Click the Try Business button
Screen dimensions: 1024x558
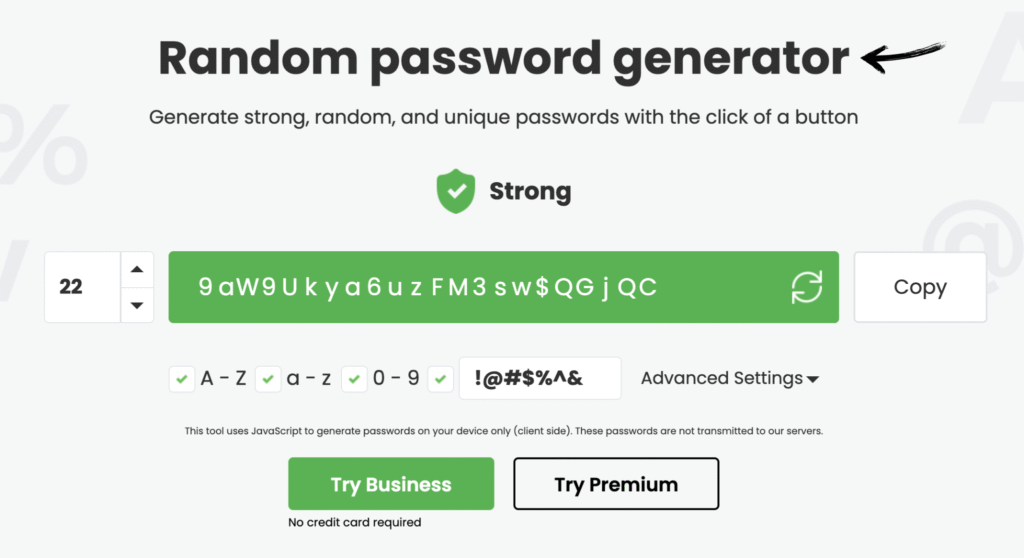[x=391, y=484]
